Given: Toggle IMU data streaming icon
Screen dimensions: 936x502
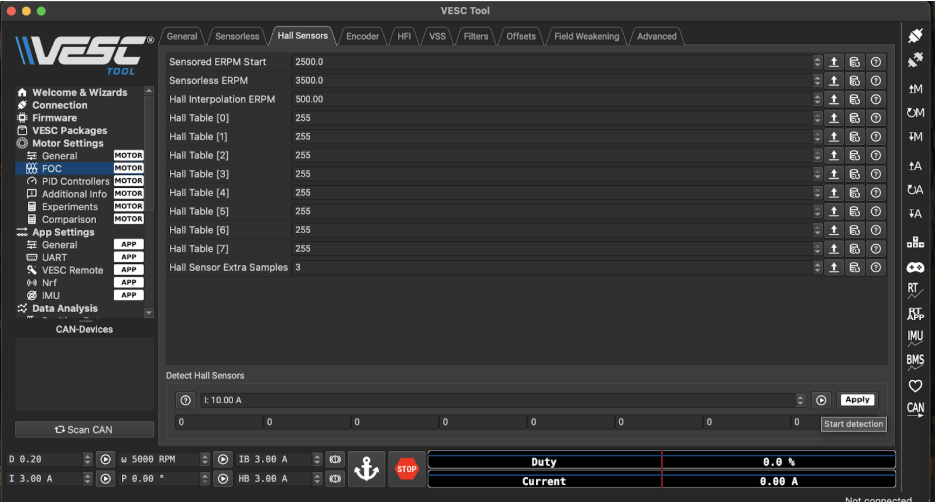Looking at the screenshot, I should point(915,337).
